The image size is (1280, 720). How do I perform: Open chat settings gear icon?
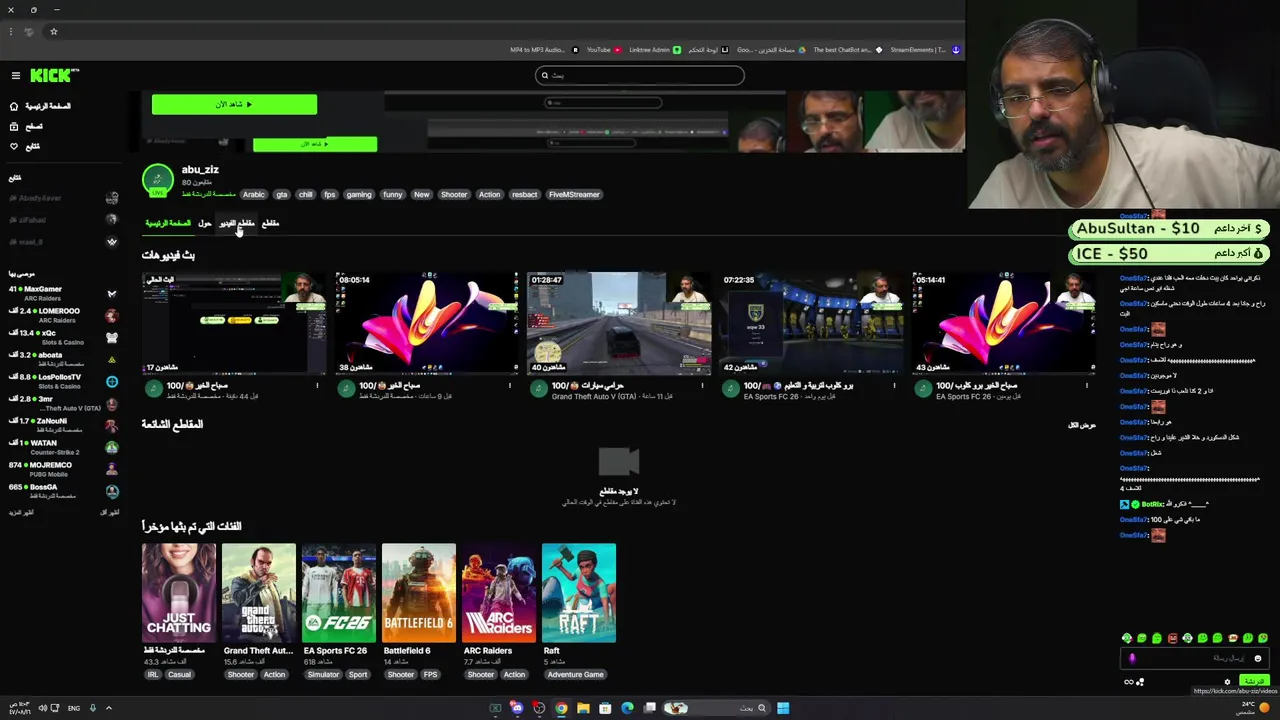(x=1228, y=682)
